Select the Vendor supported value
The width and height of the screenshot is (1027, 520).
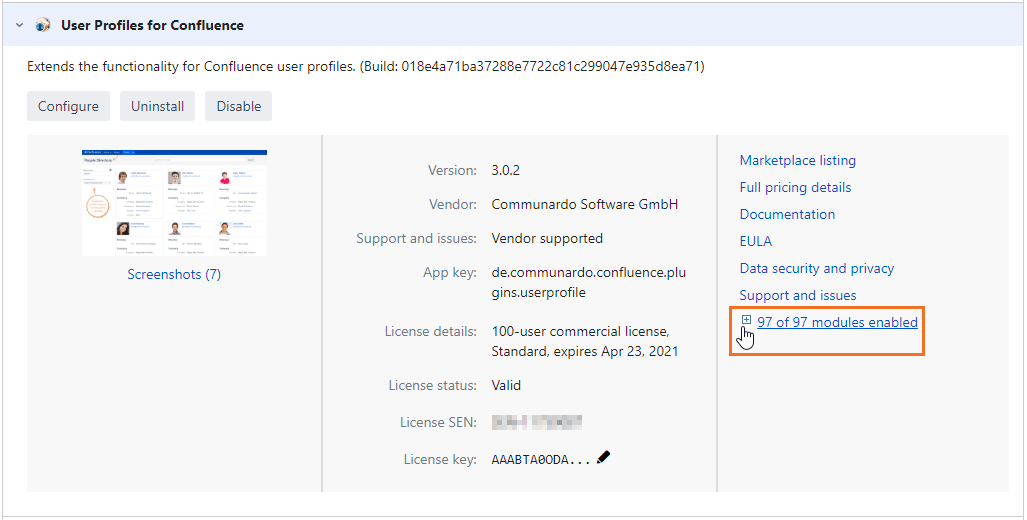click(547, 238)
